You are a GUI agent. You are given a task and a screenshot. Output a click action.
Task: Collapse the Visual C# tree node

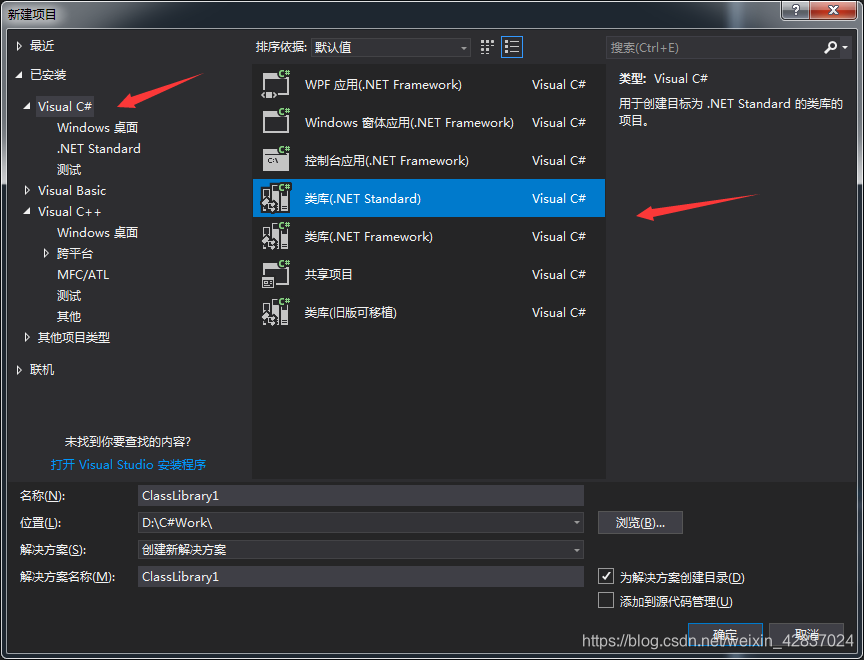pos(27,106)
